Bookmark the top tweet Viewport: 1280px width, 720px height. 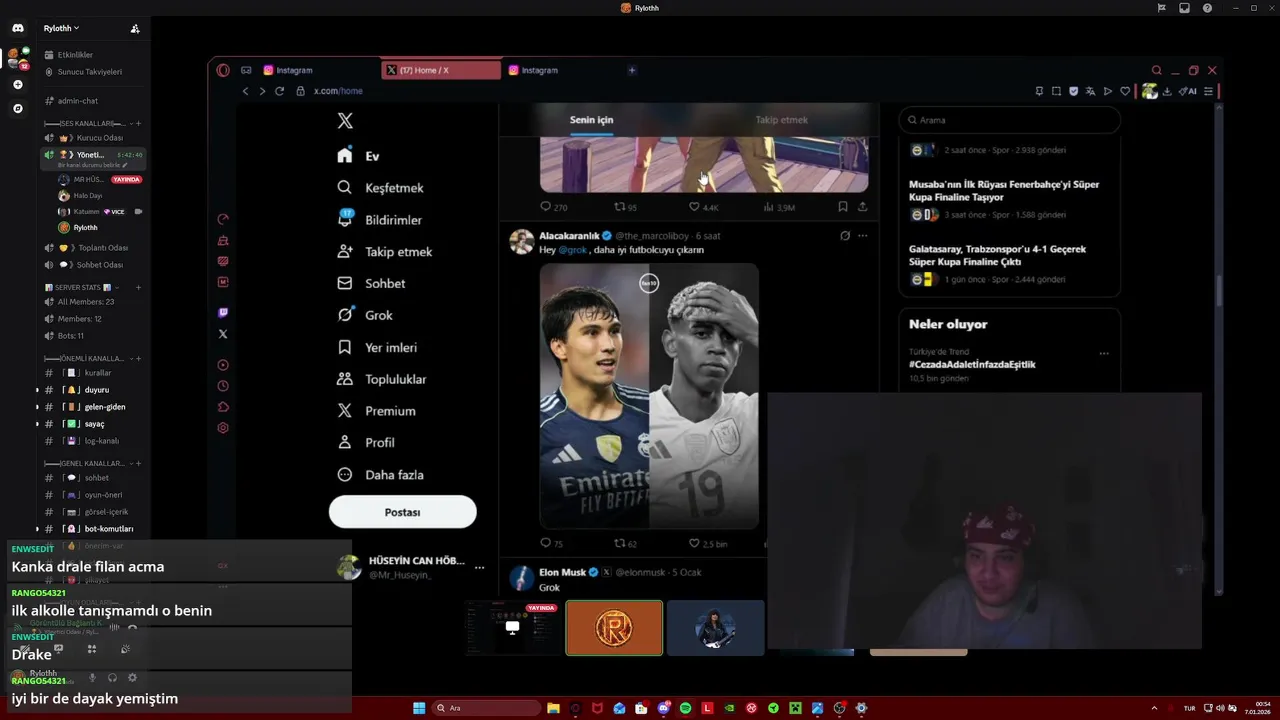click(x=843, y=207)
